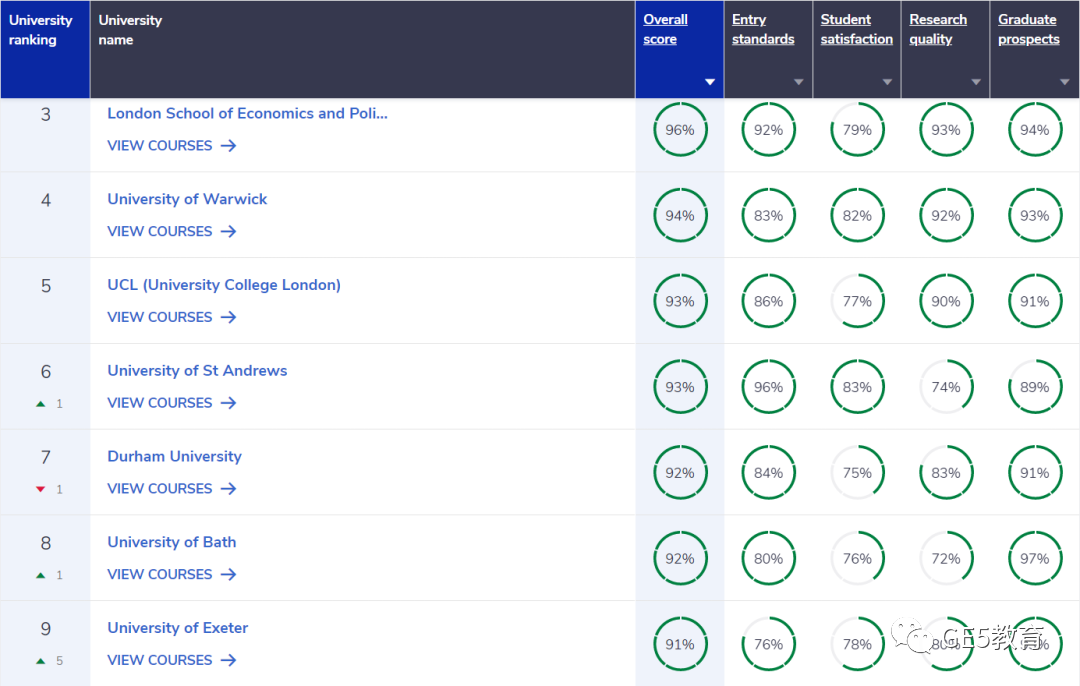Open University of Bath link
Viewport: 1080px width, 686px height.
[172, 542]
